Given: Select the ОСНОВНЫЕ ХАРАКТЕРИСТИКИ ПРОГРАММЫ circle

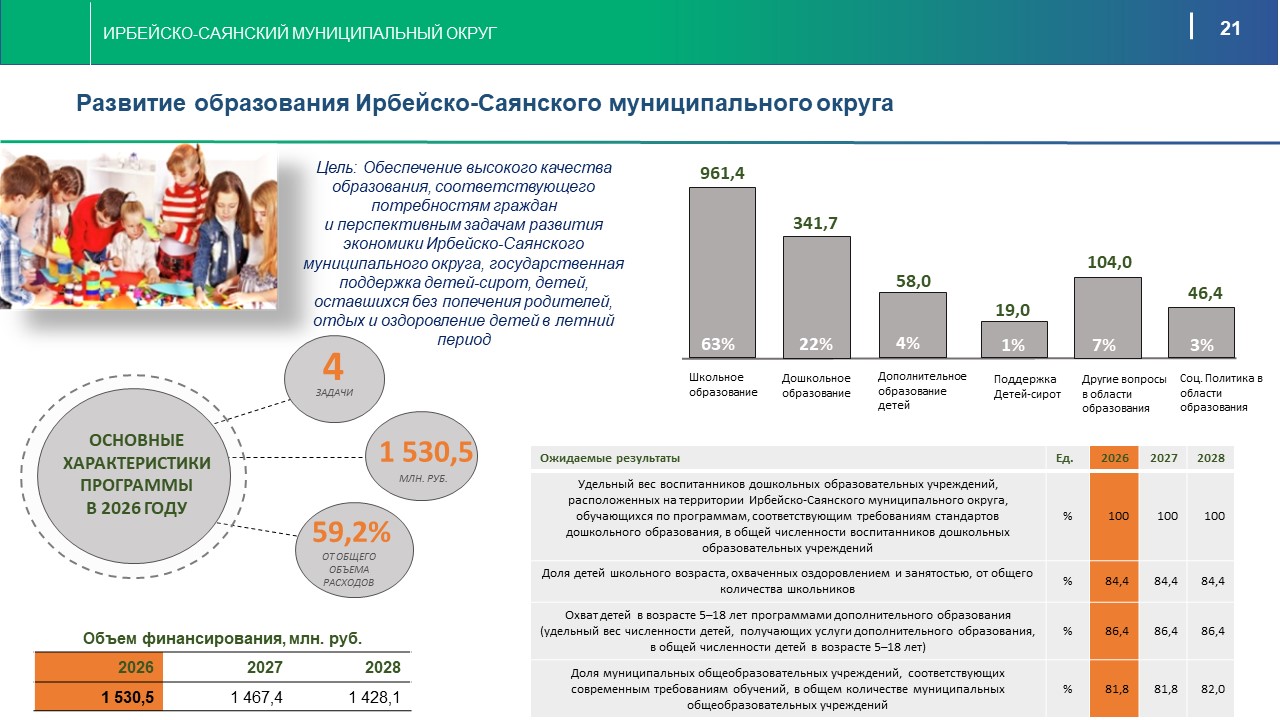Looking at the screenshot, I should (137, 474).
